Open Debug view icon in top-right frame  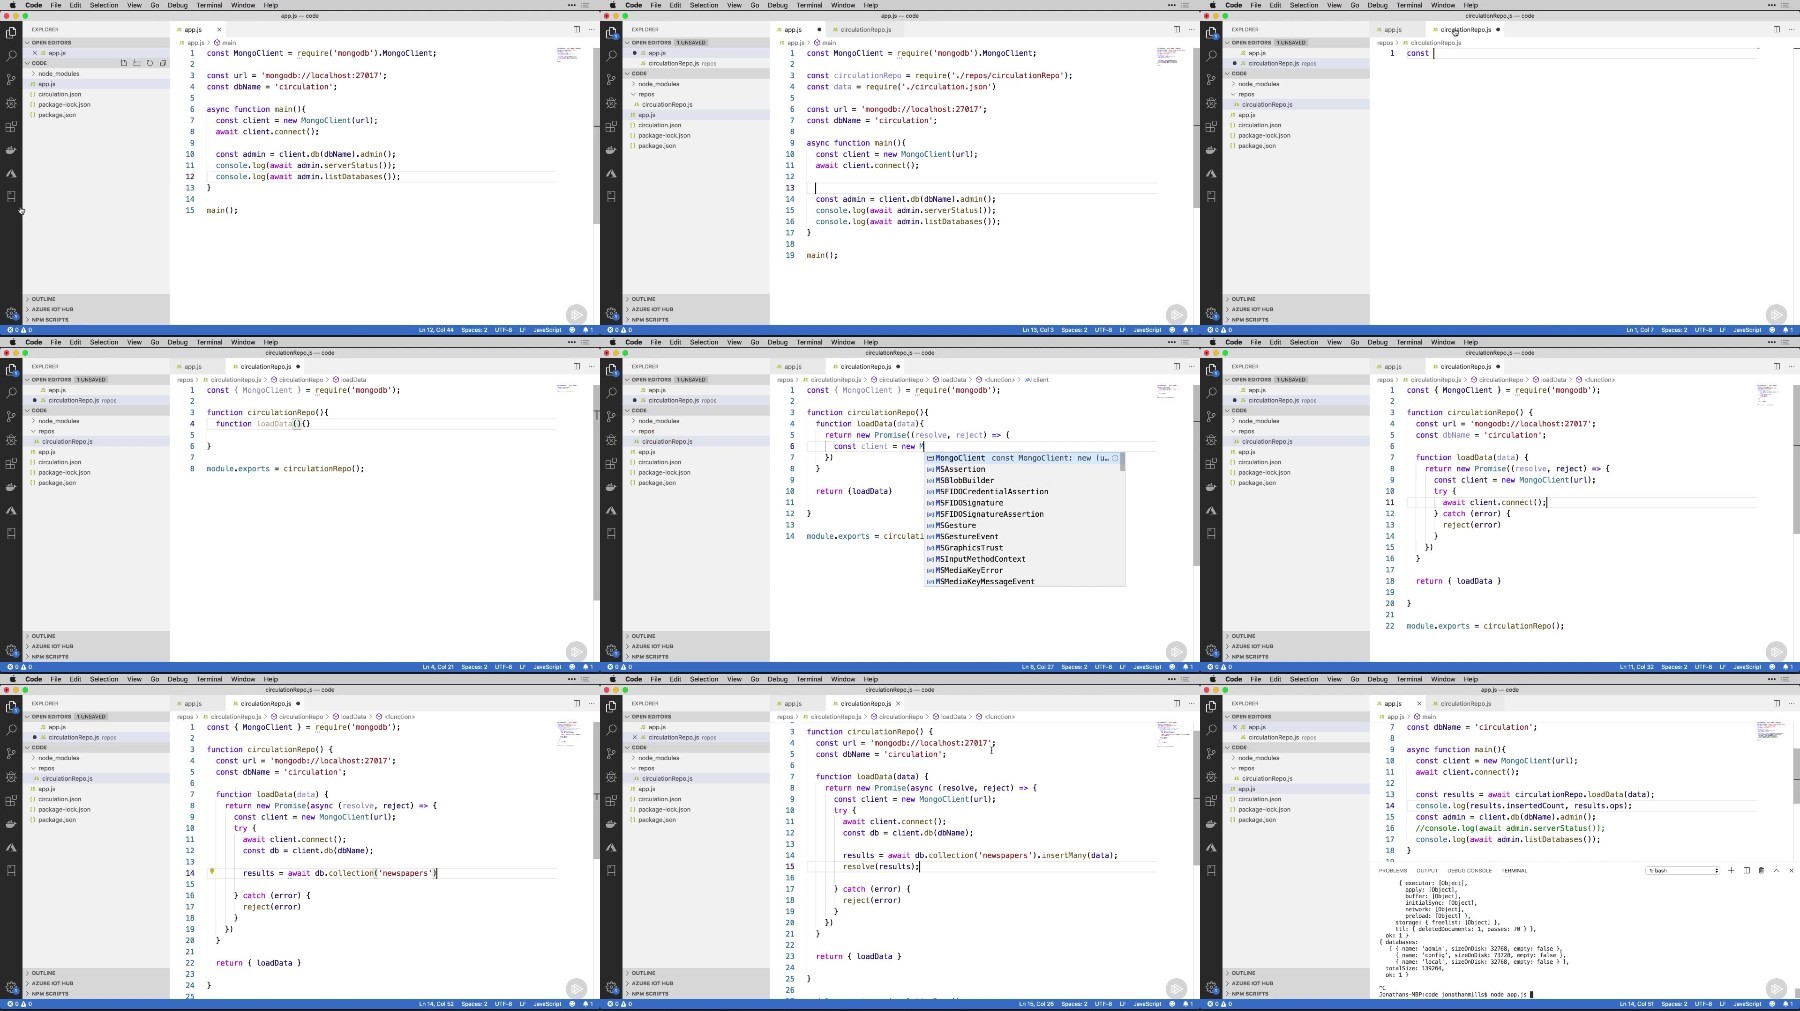[x=1211, y=103]
